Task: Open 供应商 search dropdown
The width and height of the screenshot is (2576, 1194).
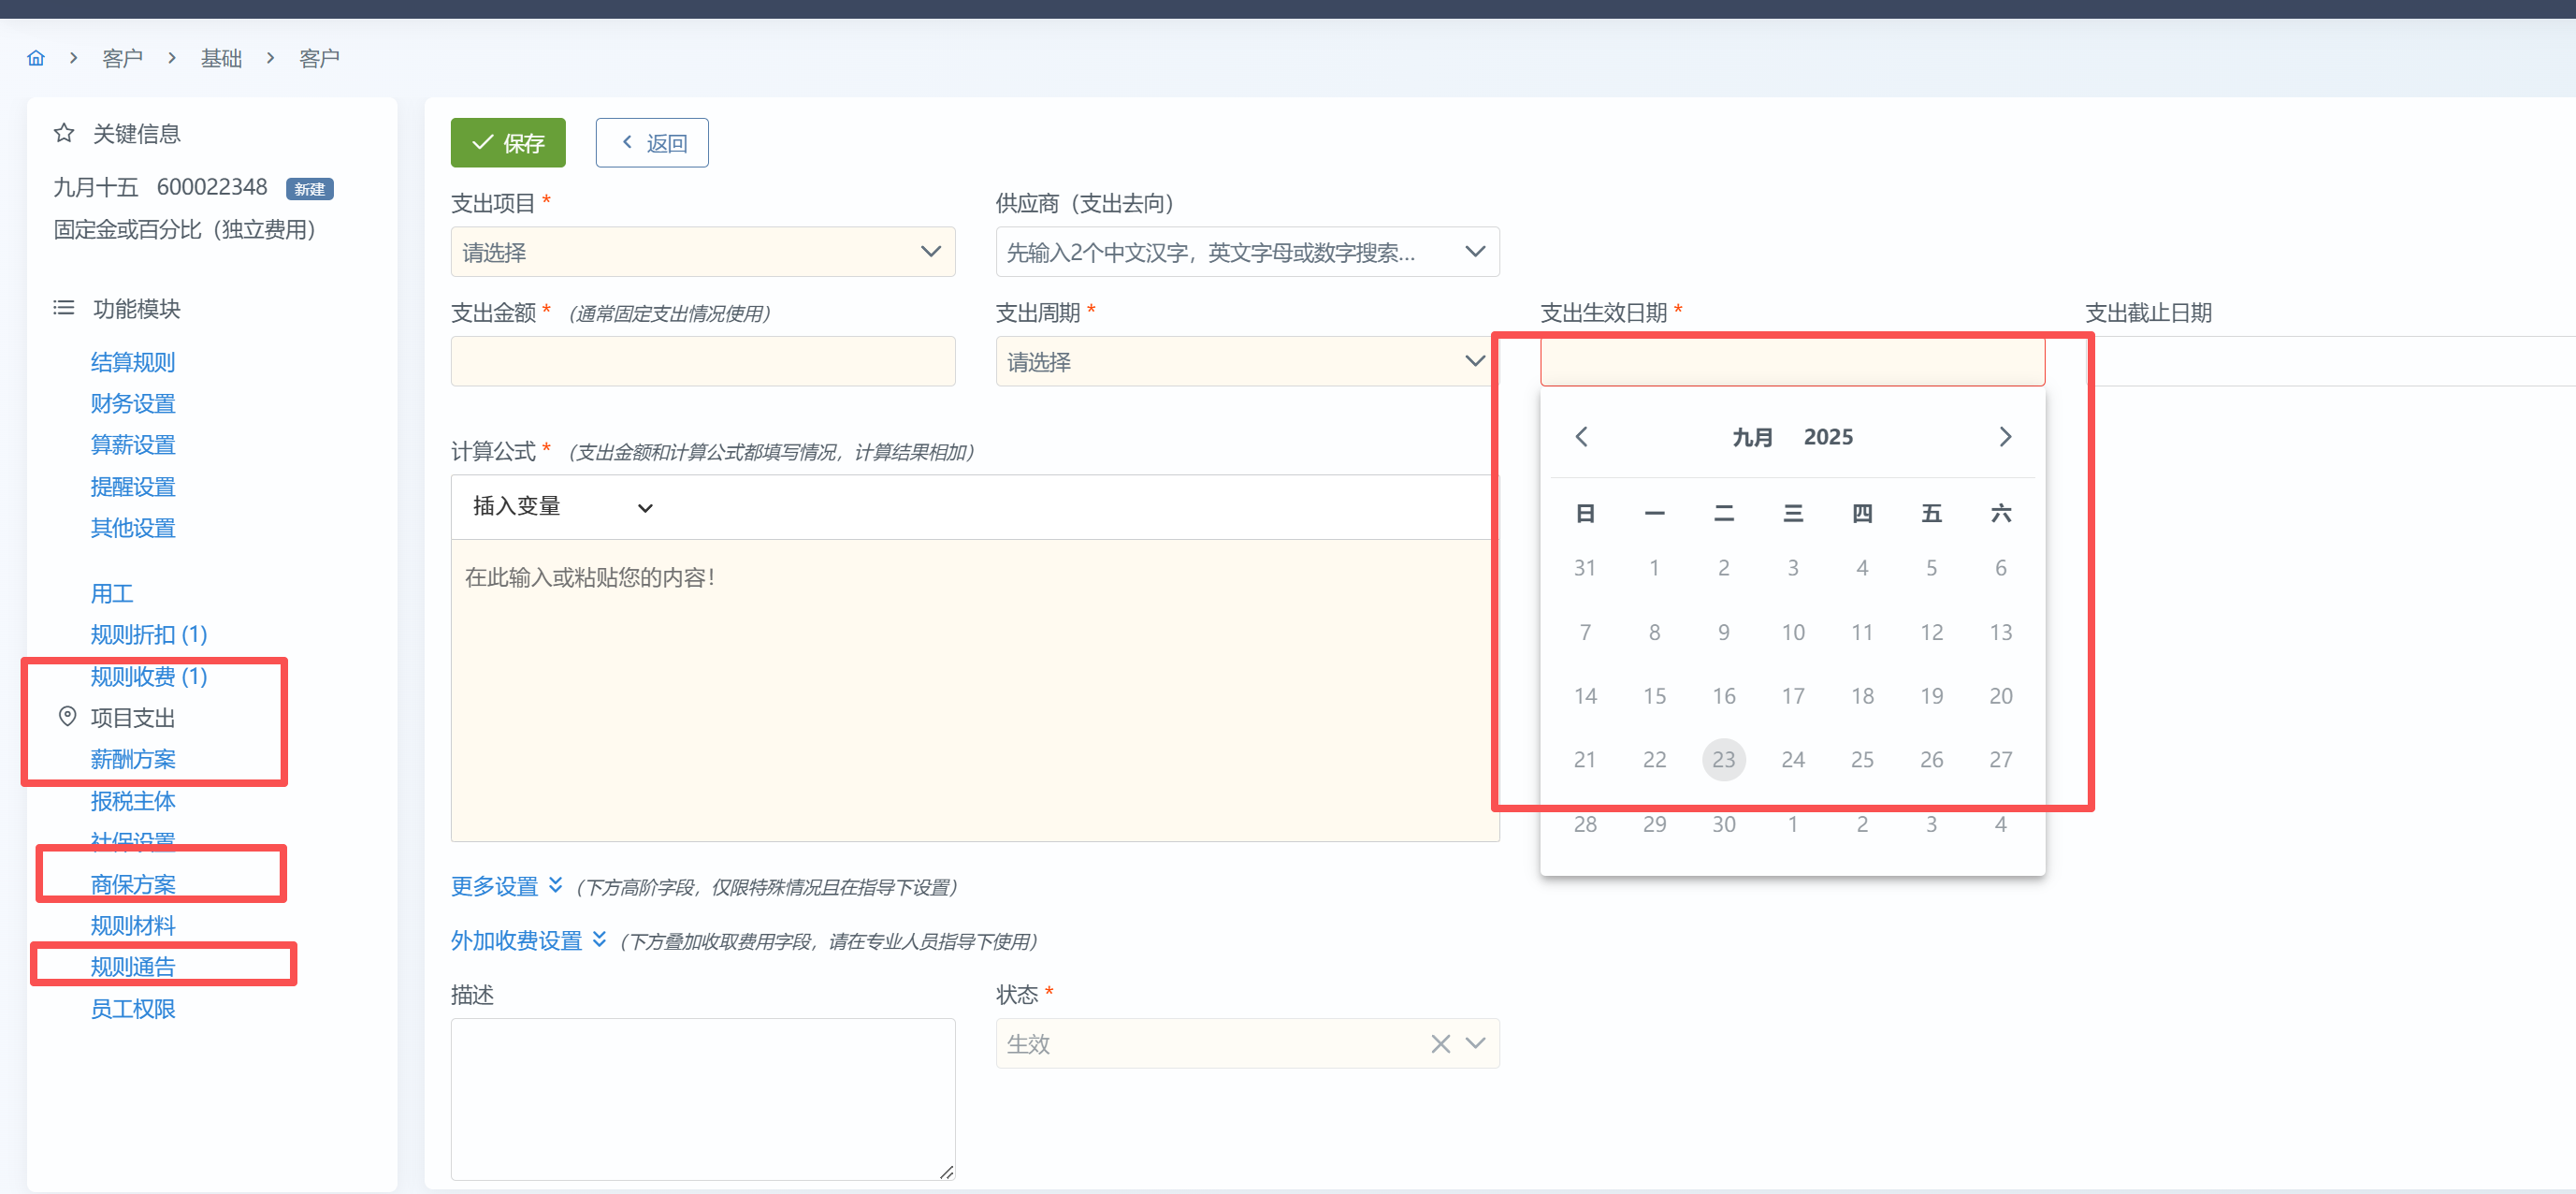Action: coord(1246,252)
